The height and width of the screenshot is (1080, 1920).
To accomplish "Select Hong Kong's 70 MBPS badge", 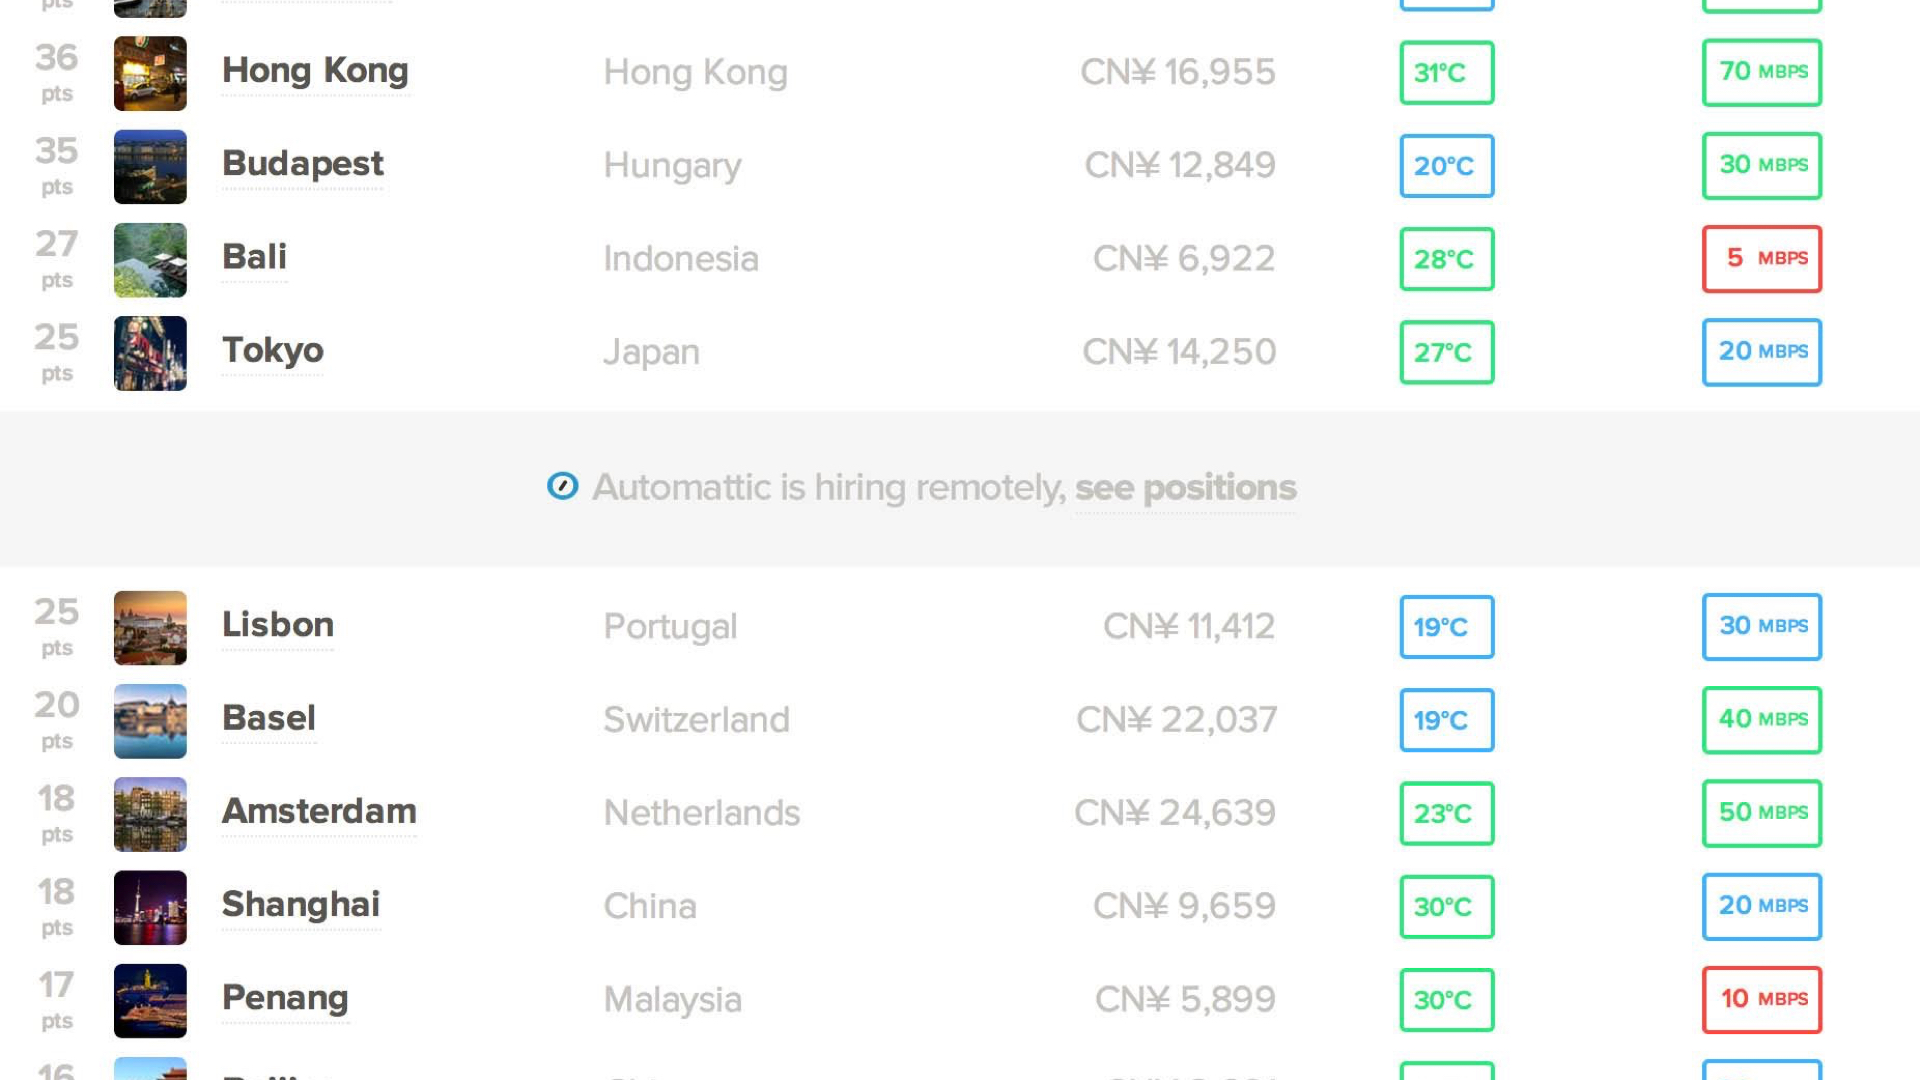I will pos(1762,72).
